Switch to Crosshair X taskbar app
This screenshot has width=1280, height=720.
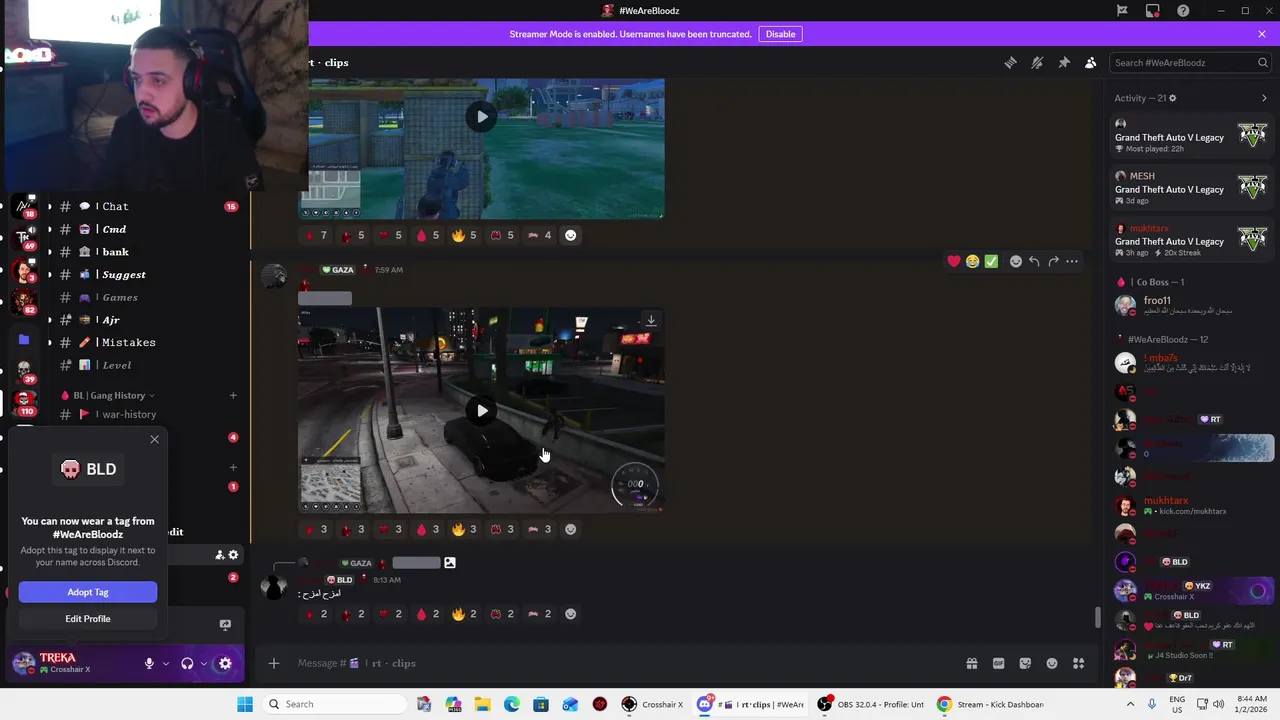tap(651, 704)
